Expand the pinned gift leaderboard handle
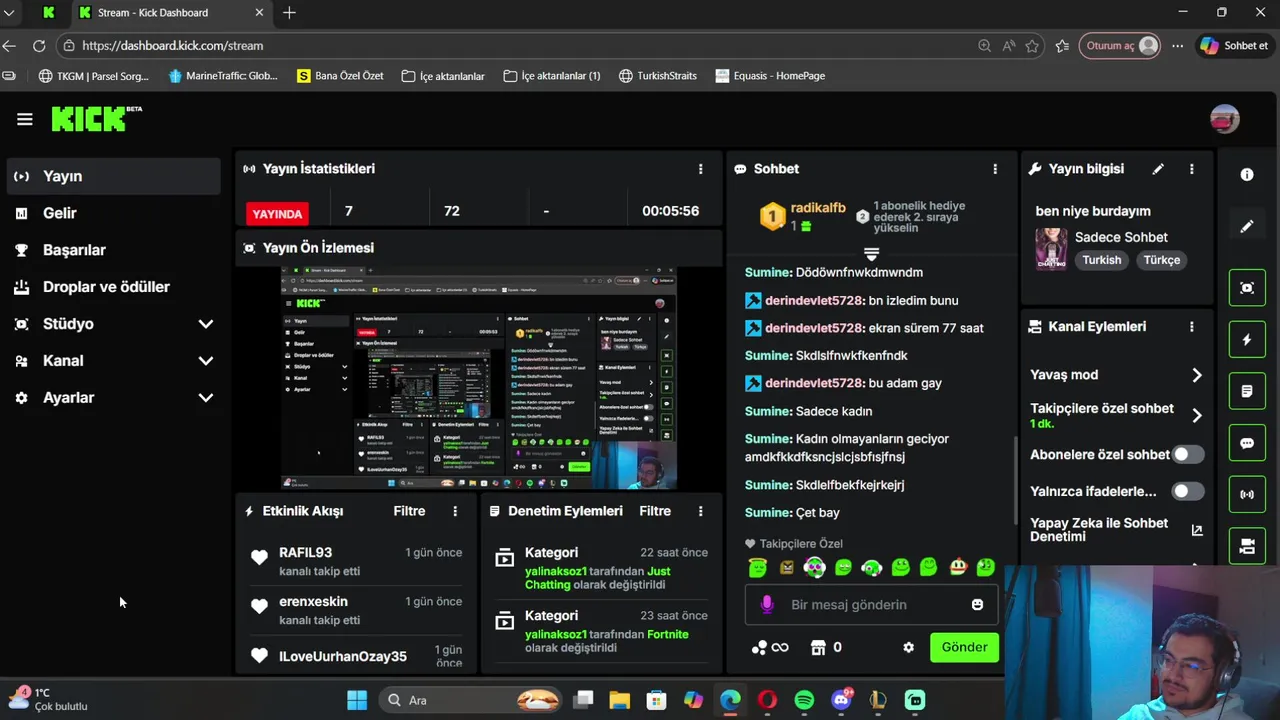This screenshot has width=1280, height=720. tap(871, 254)
